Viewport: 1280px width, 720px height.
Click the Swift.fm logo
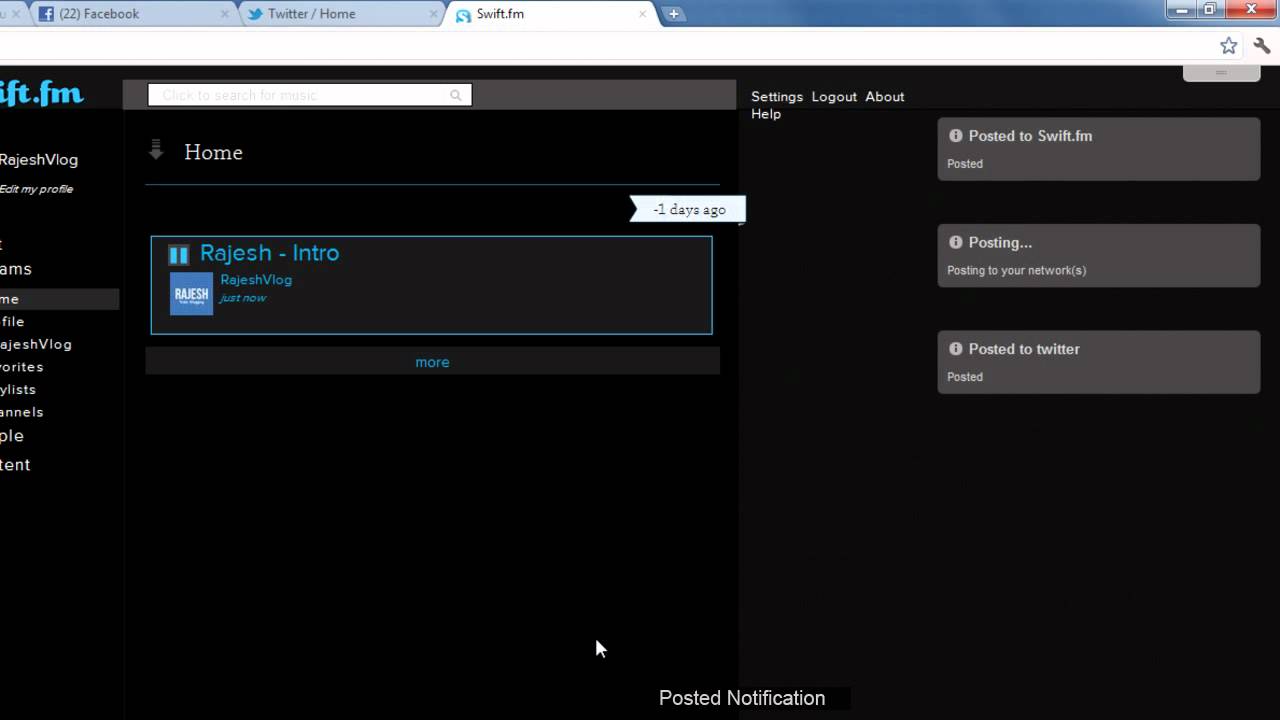point(41,94)
